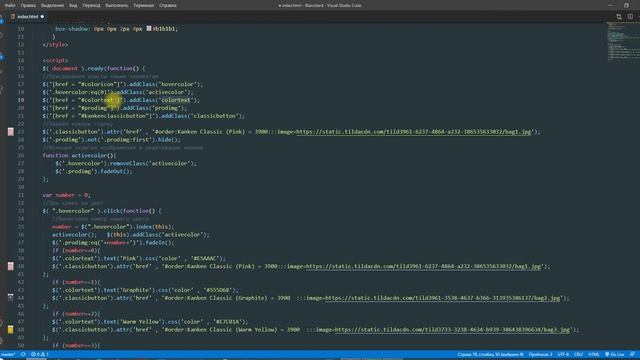Open the bag1.jpg URL on line 23
Image resolution: width=640 pixels, height=360 pixels.
[x=414, y=132]
